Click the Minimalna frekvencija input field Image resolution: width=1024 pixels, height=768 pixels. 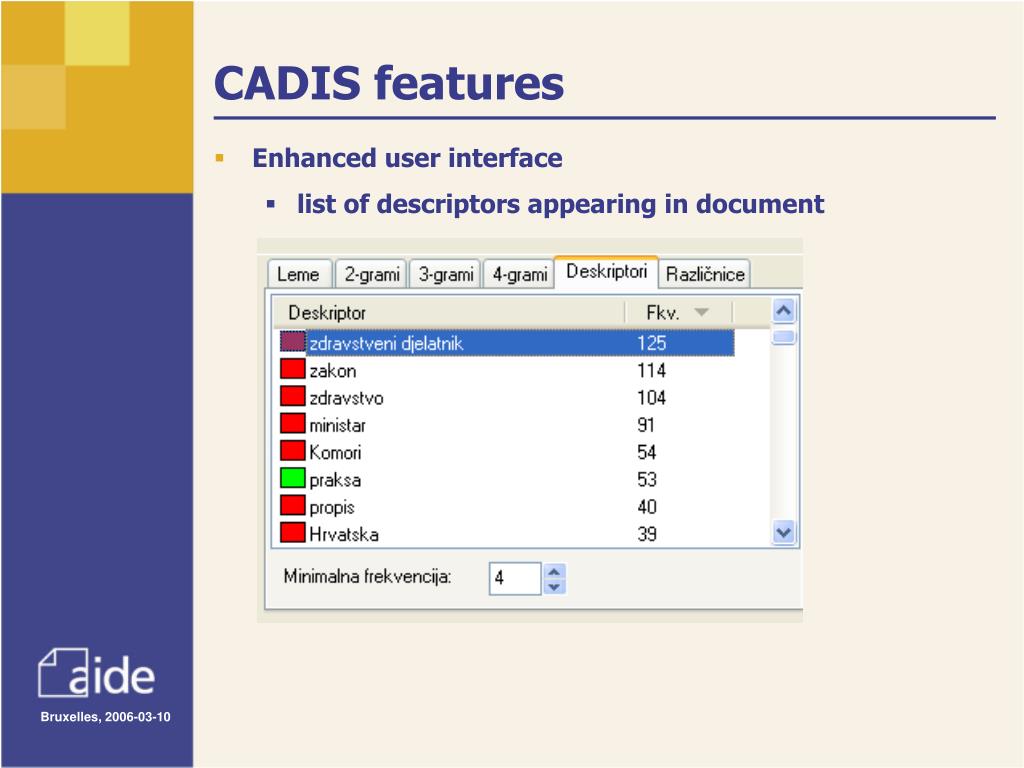tap(515, 578)
